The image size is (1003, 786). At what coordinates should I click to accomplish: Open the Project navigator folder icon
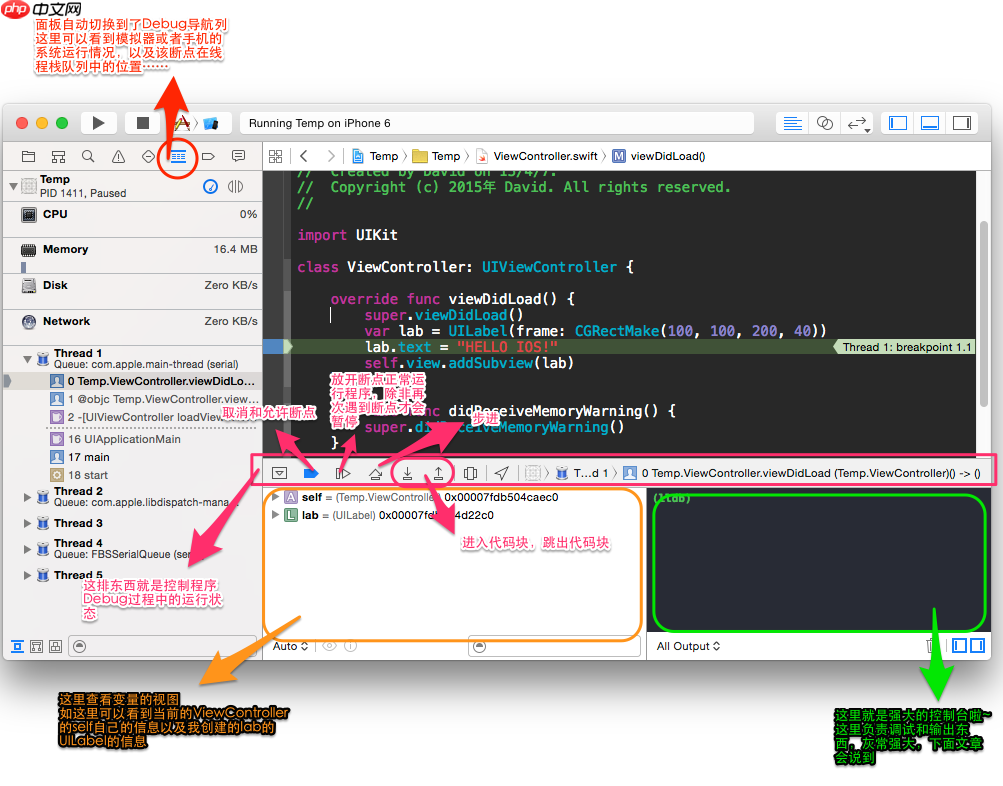(x=29, y=156)
